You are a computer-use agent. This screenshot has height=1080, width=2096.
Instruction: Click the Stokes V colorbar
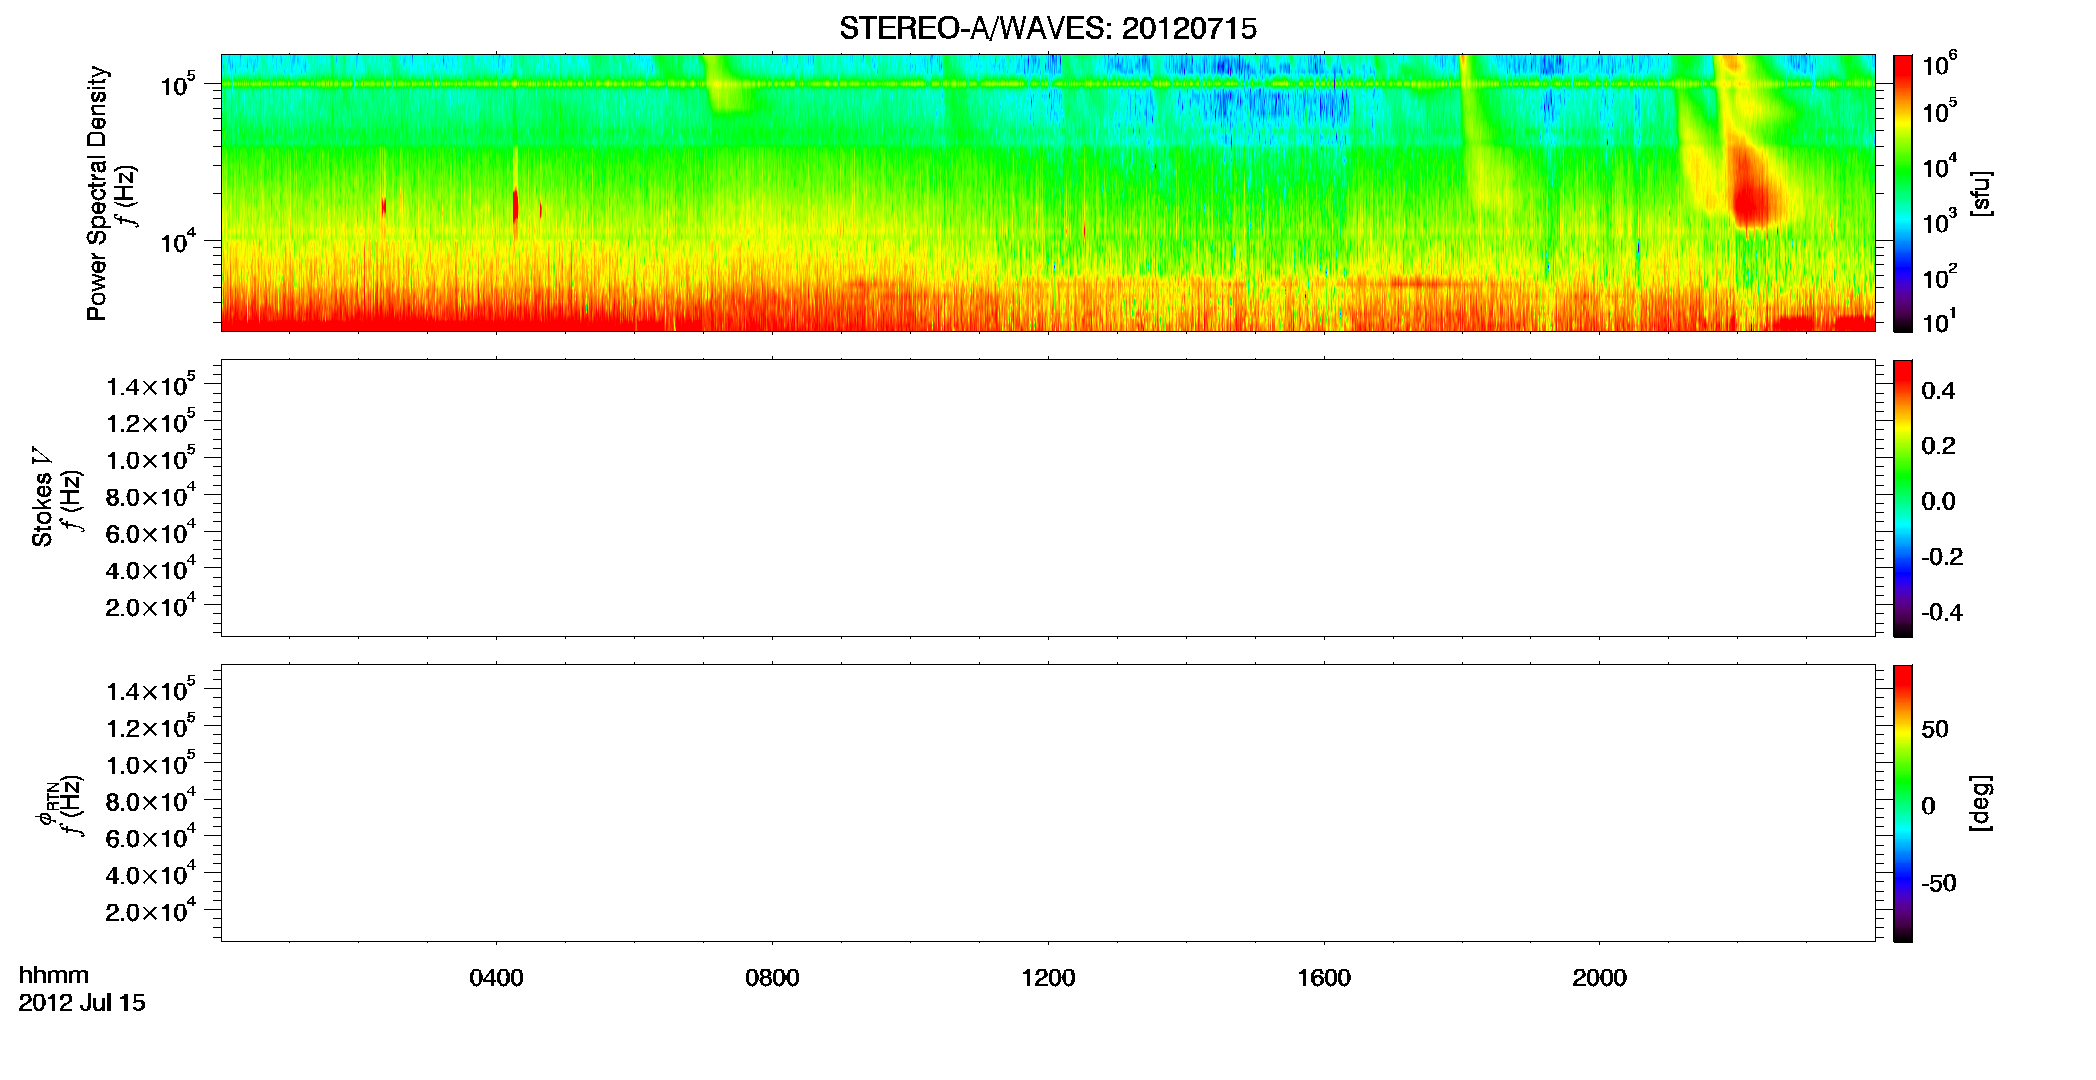click(1903, 498)
